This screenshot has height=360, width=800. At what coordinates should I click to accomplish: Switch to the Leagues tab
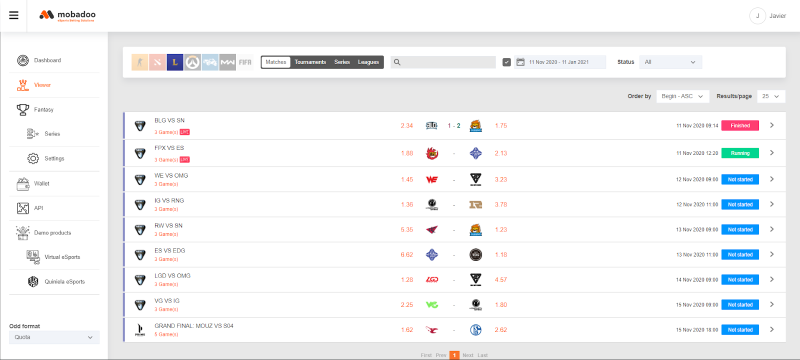[x=368, y=62]
